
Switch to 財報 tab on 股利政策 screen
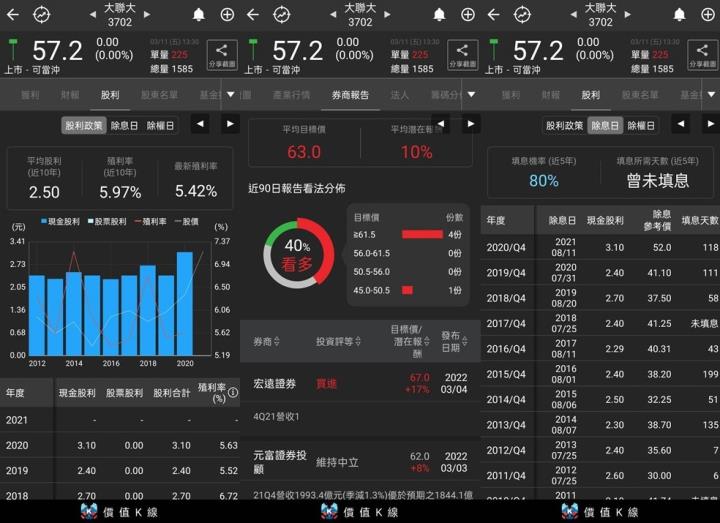(70, 95)
